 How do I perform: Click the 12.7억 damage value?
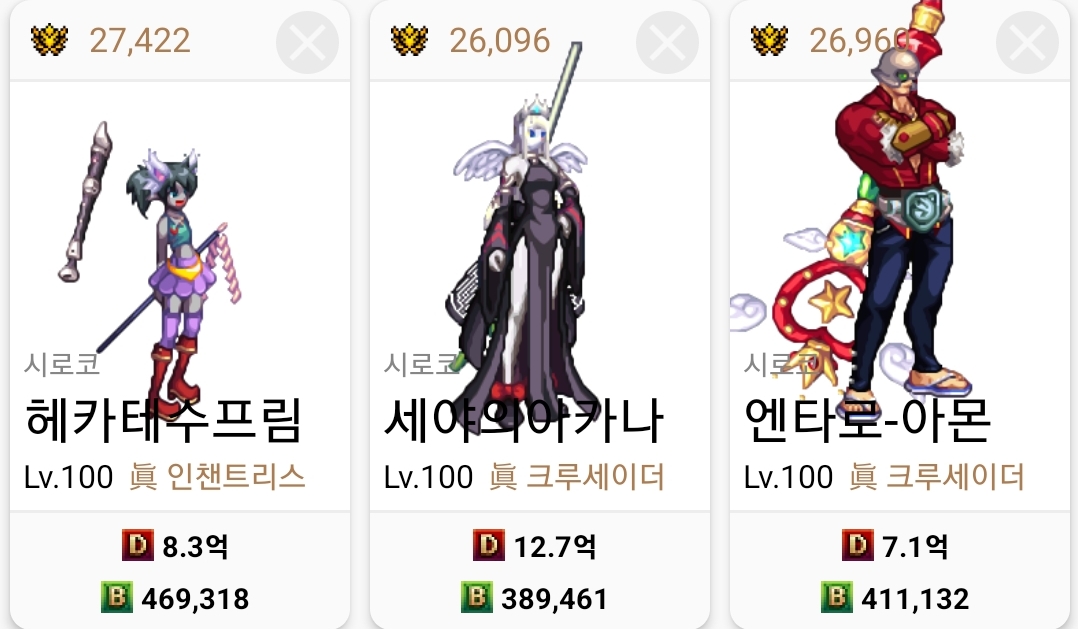[555, 547]
